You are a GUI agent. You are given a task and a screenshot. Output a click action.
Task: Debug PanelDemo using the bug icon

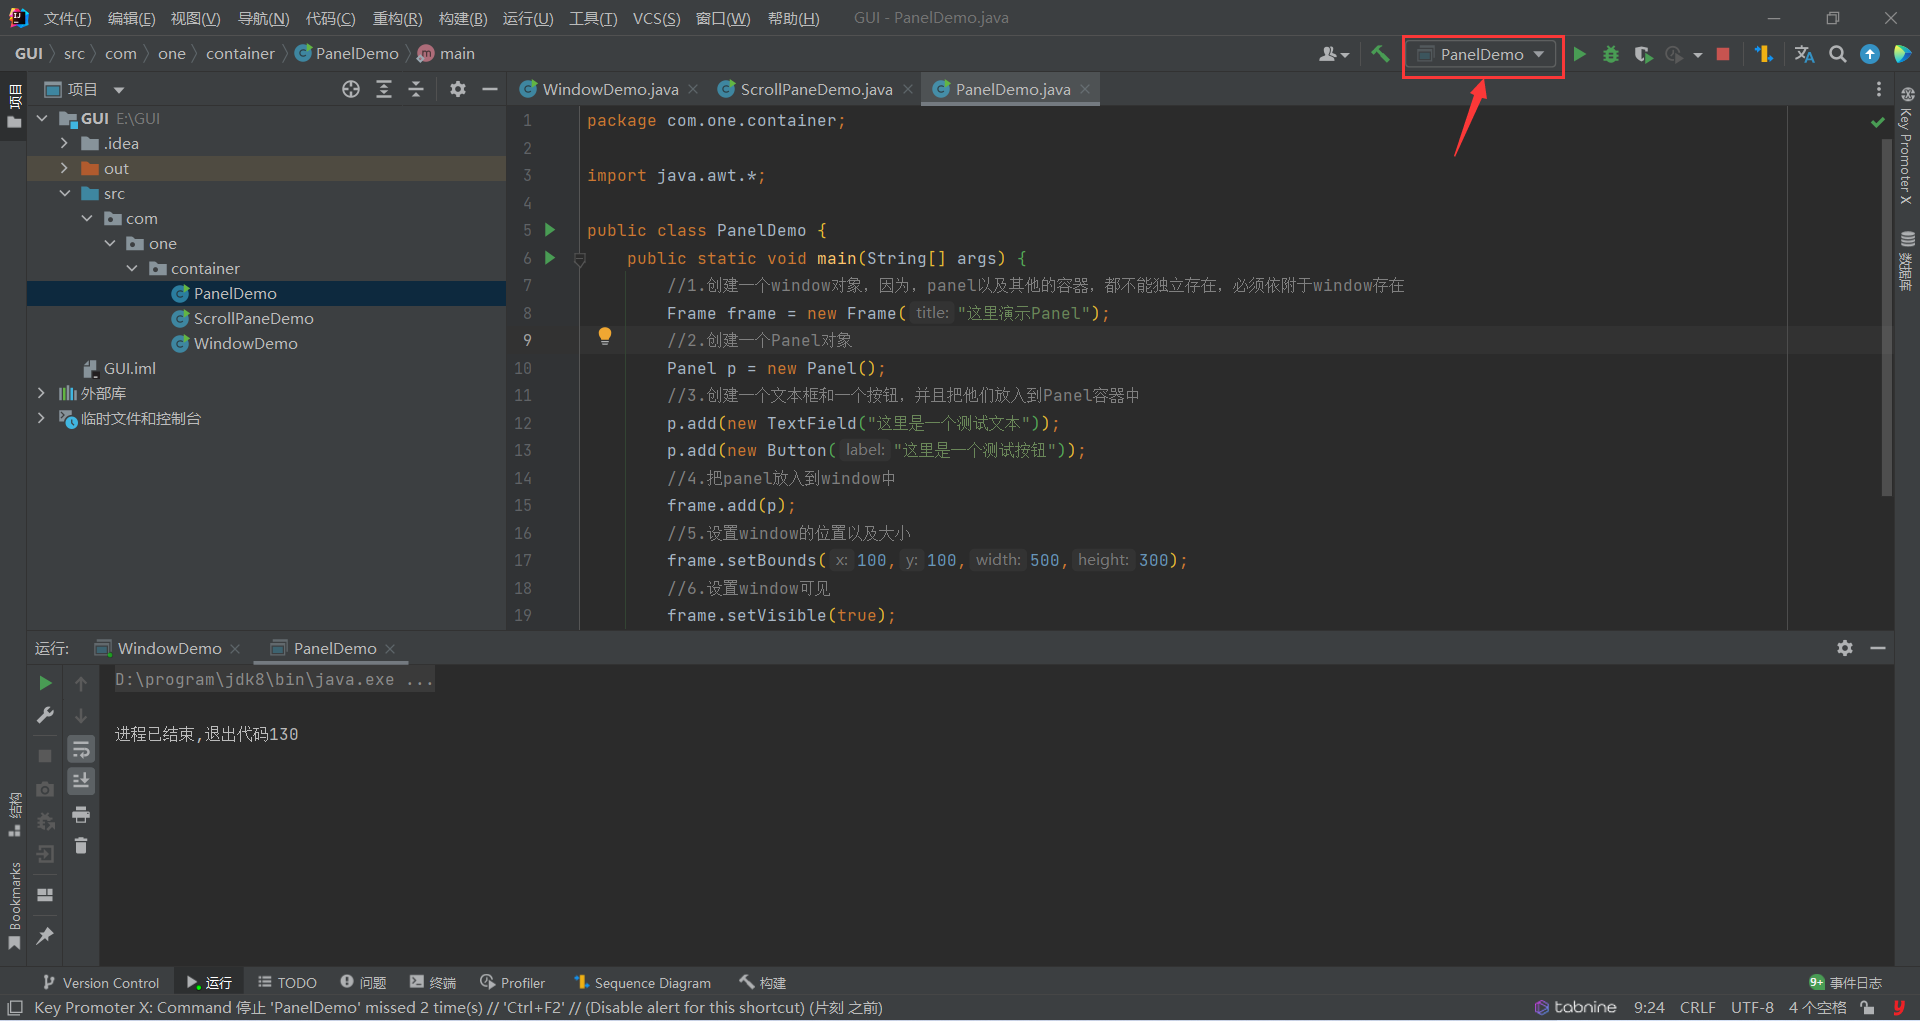click(1610, 54)
